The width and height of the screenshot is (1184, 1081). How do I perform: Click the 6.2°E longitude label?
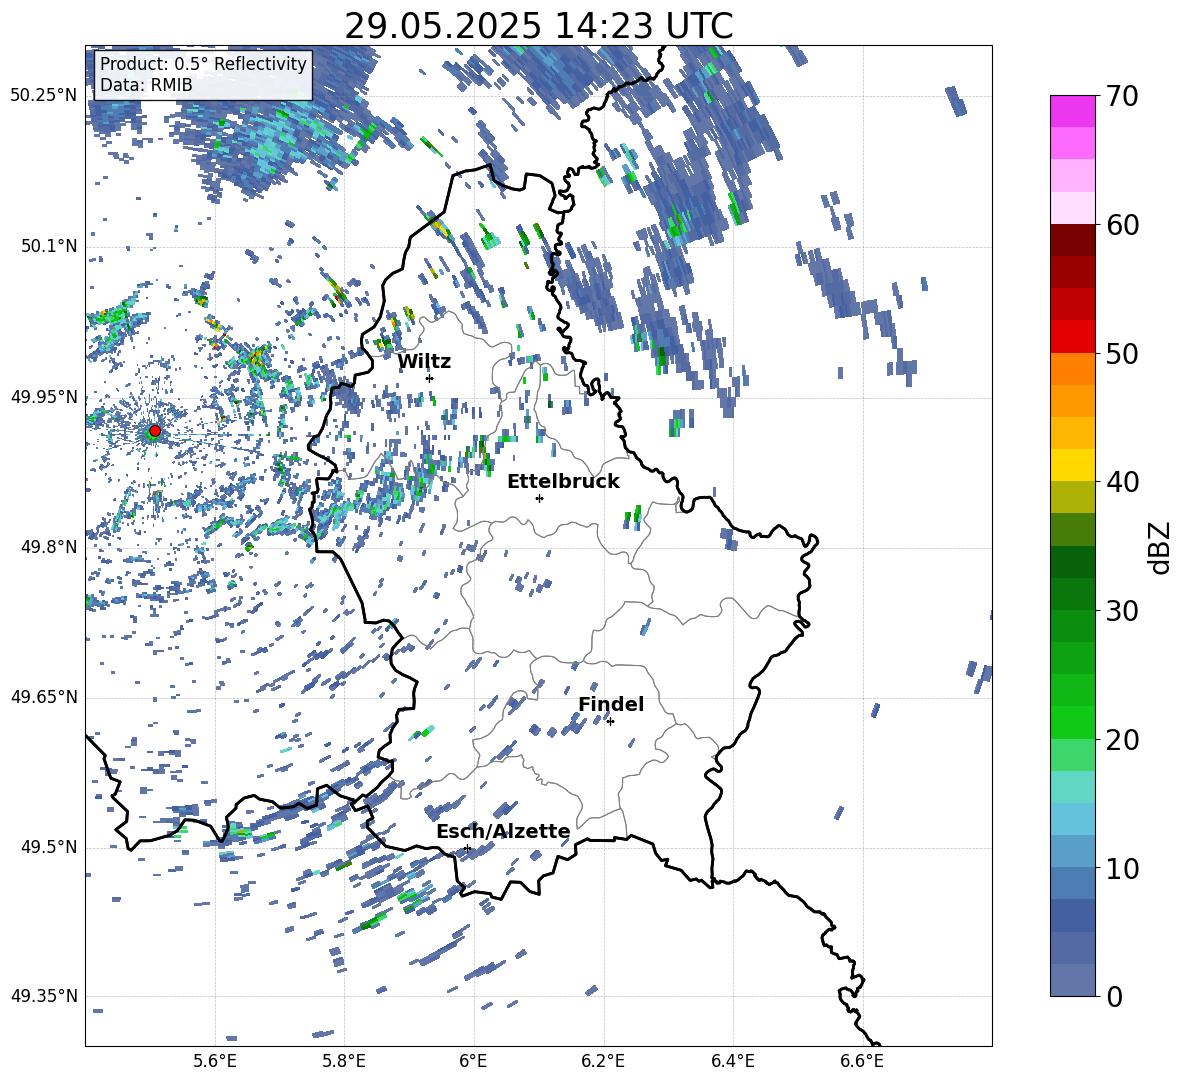[603, 1062]
